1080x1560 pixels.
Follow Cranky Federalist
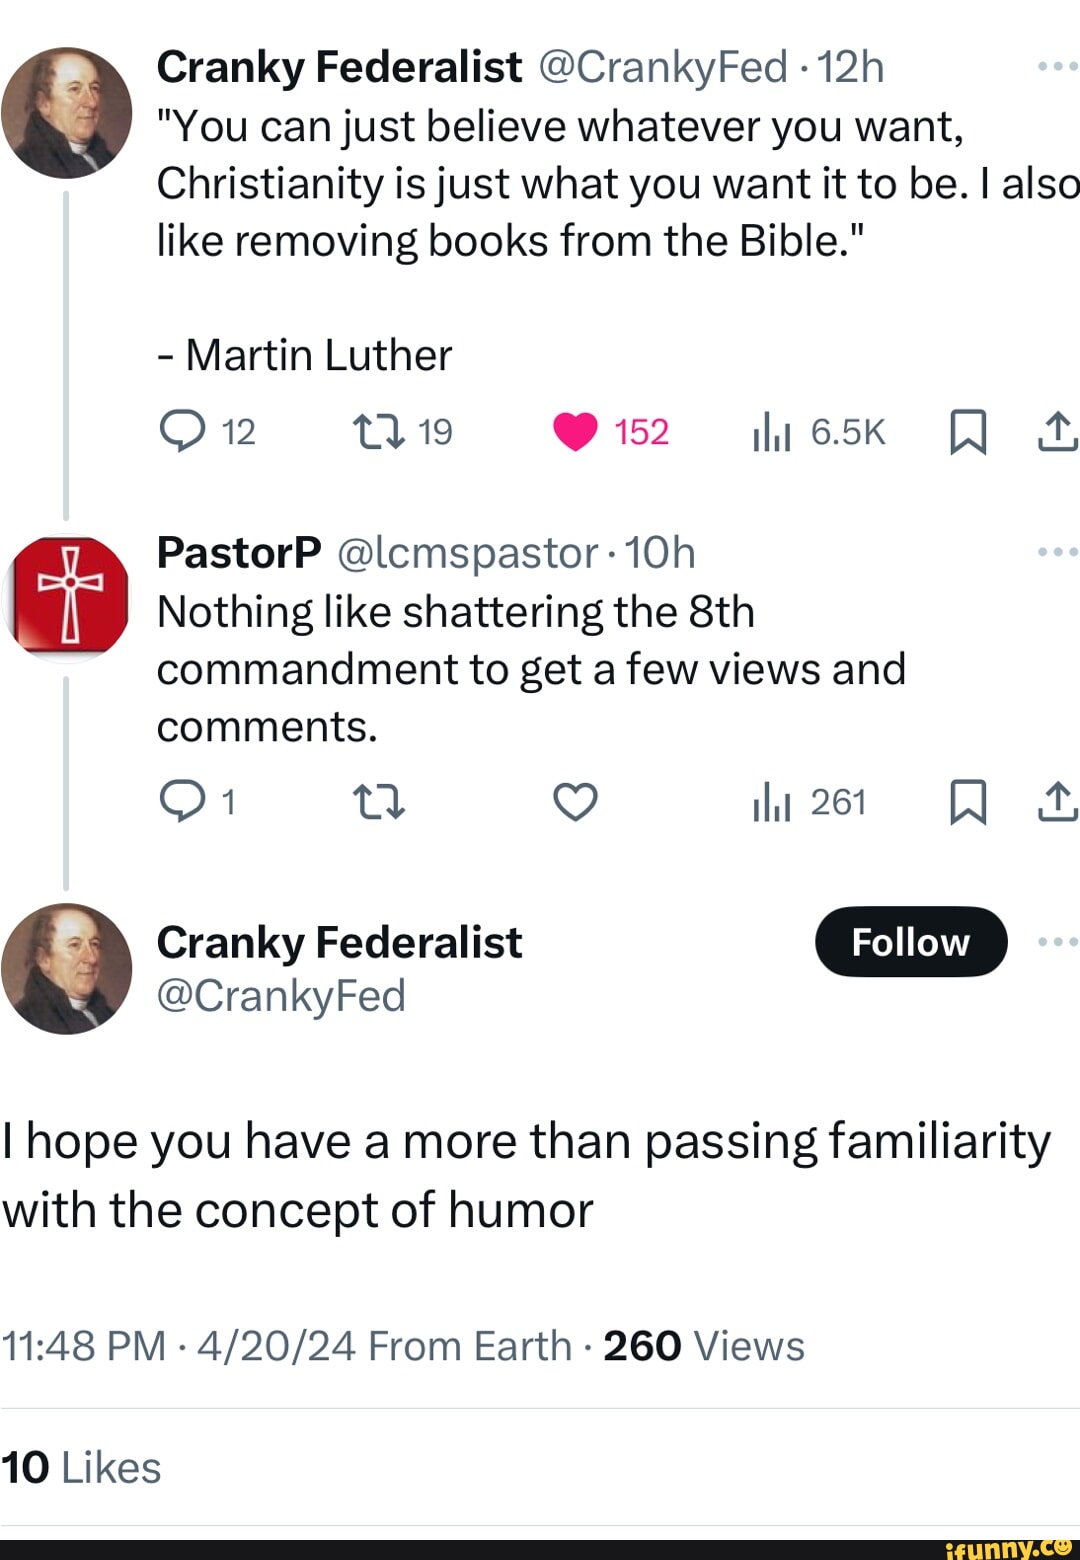[911, 941]
